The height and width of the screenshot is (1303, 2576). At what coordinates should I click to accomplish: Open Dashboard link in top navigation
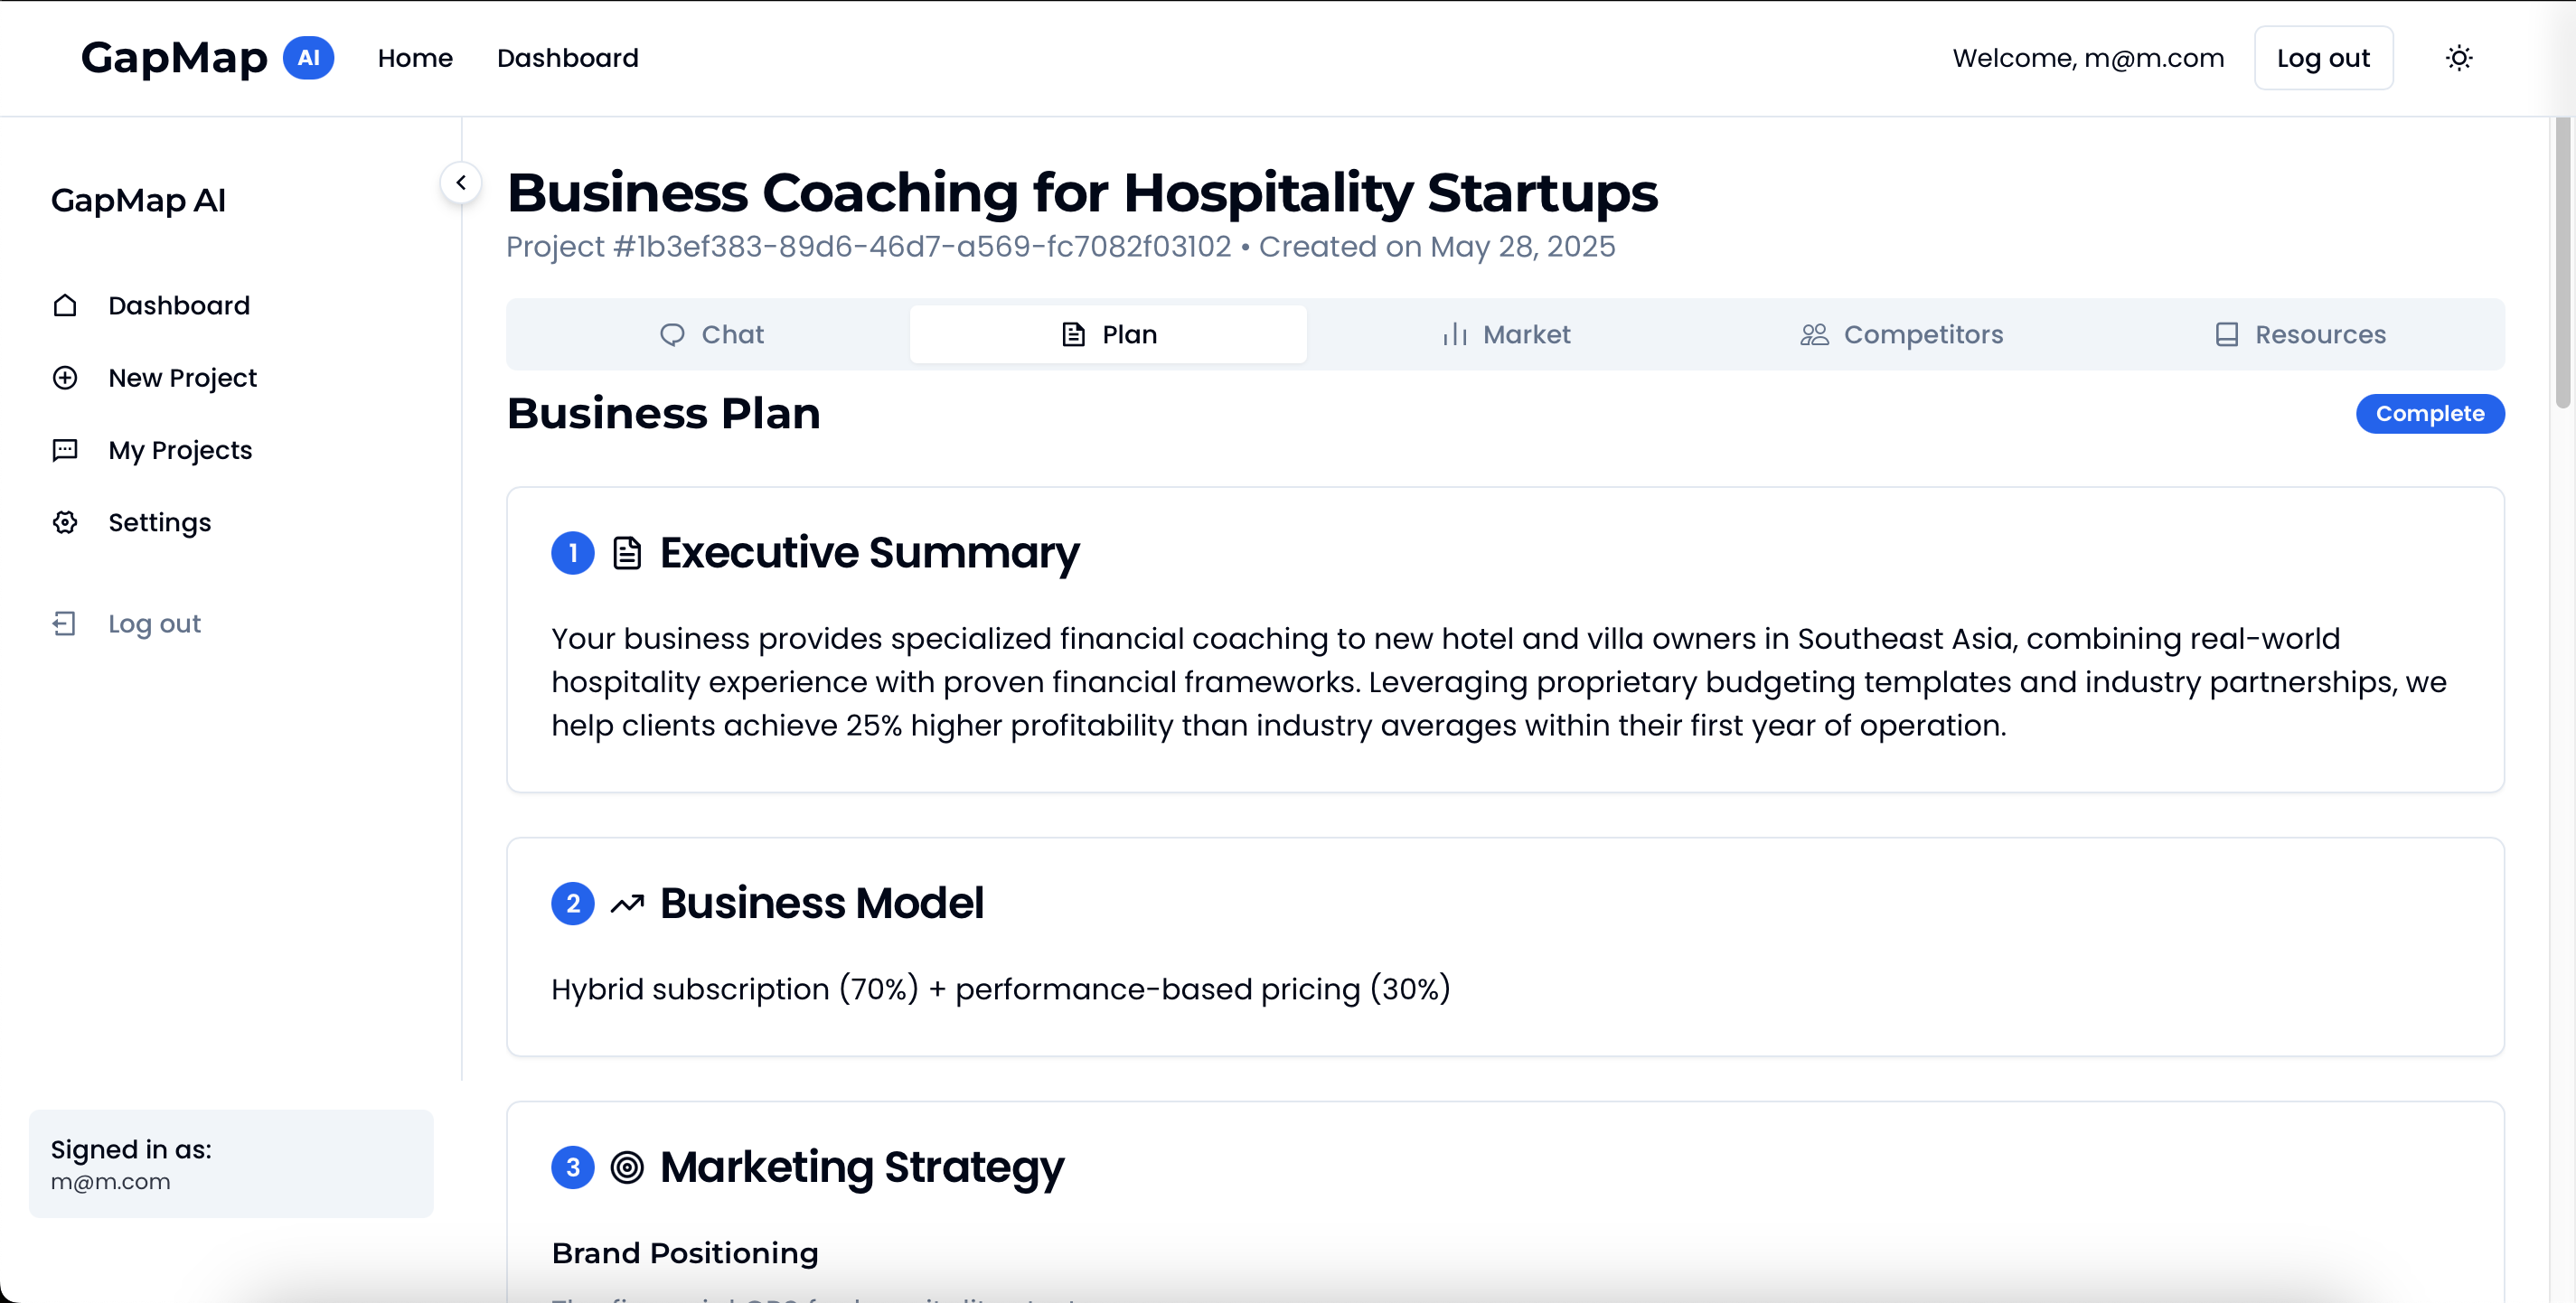pyautogui.click(x=567, y=58)
